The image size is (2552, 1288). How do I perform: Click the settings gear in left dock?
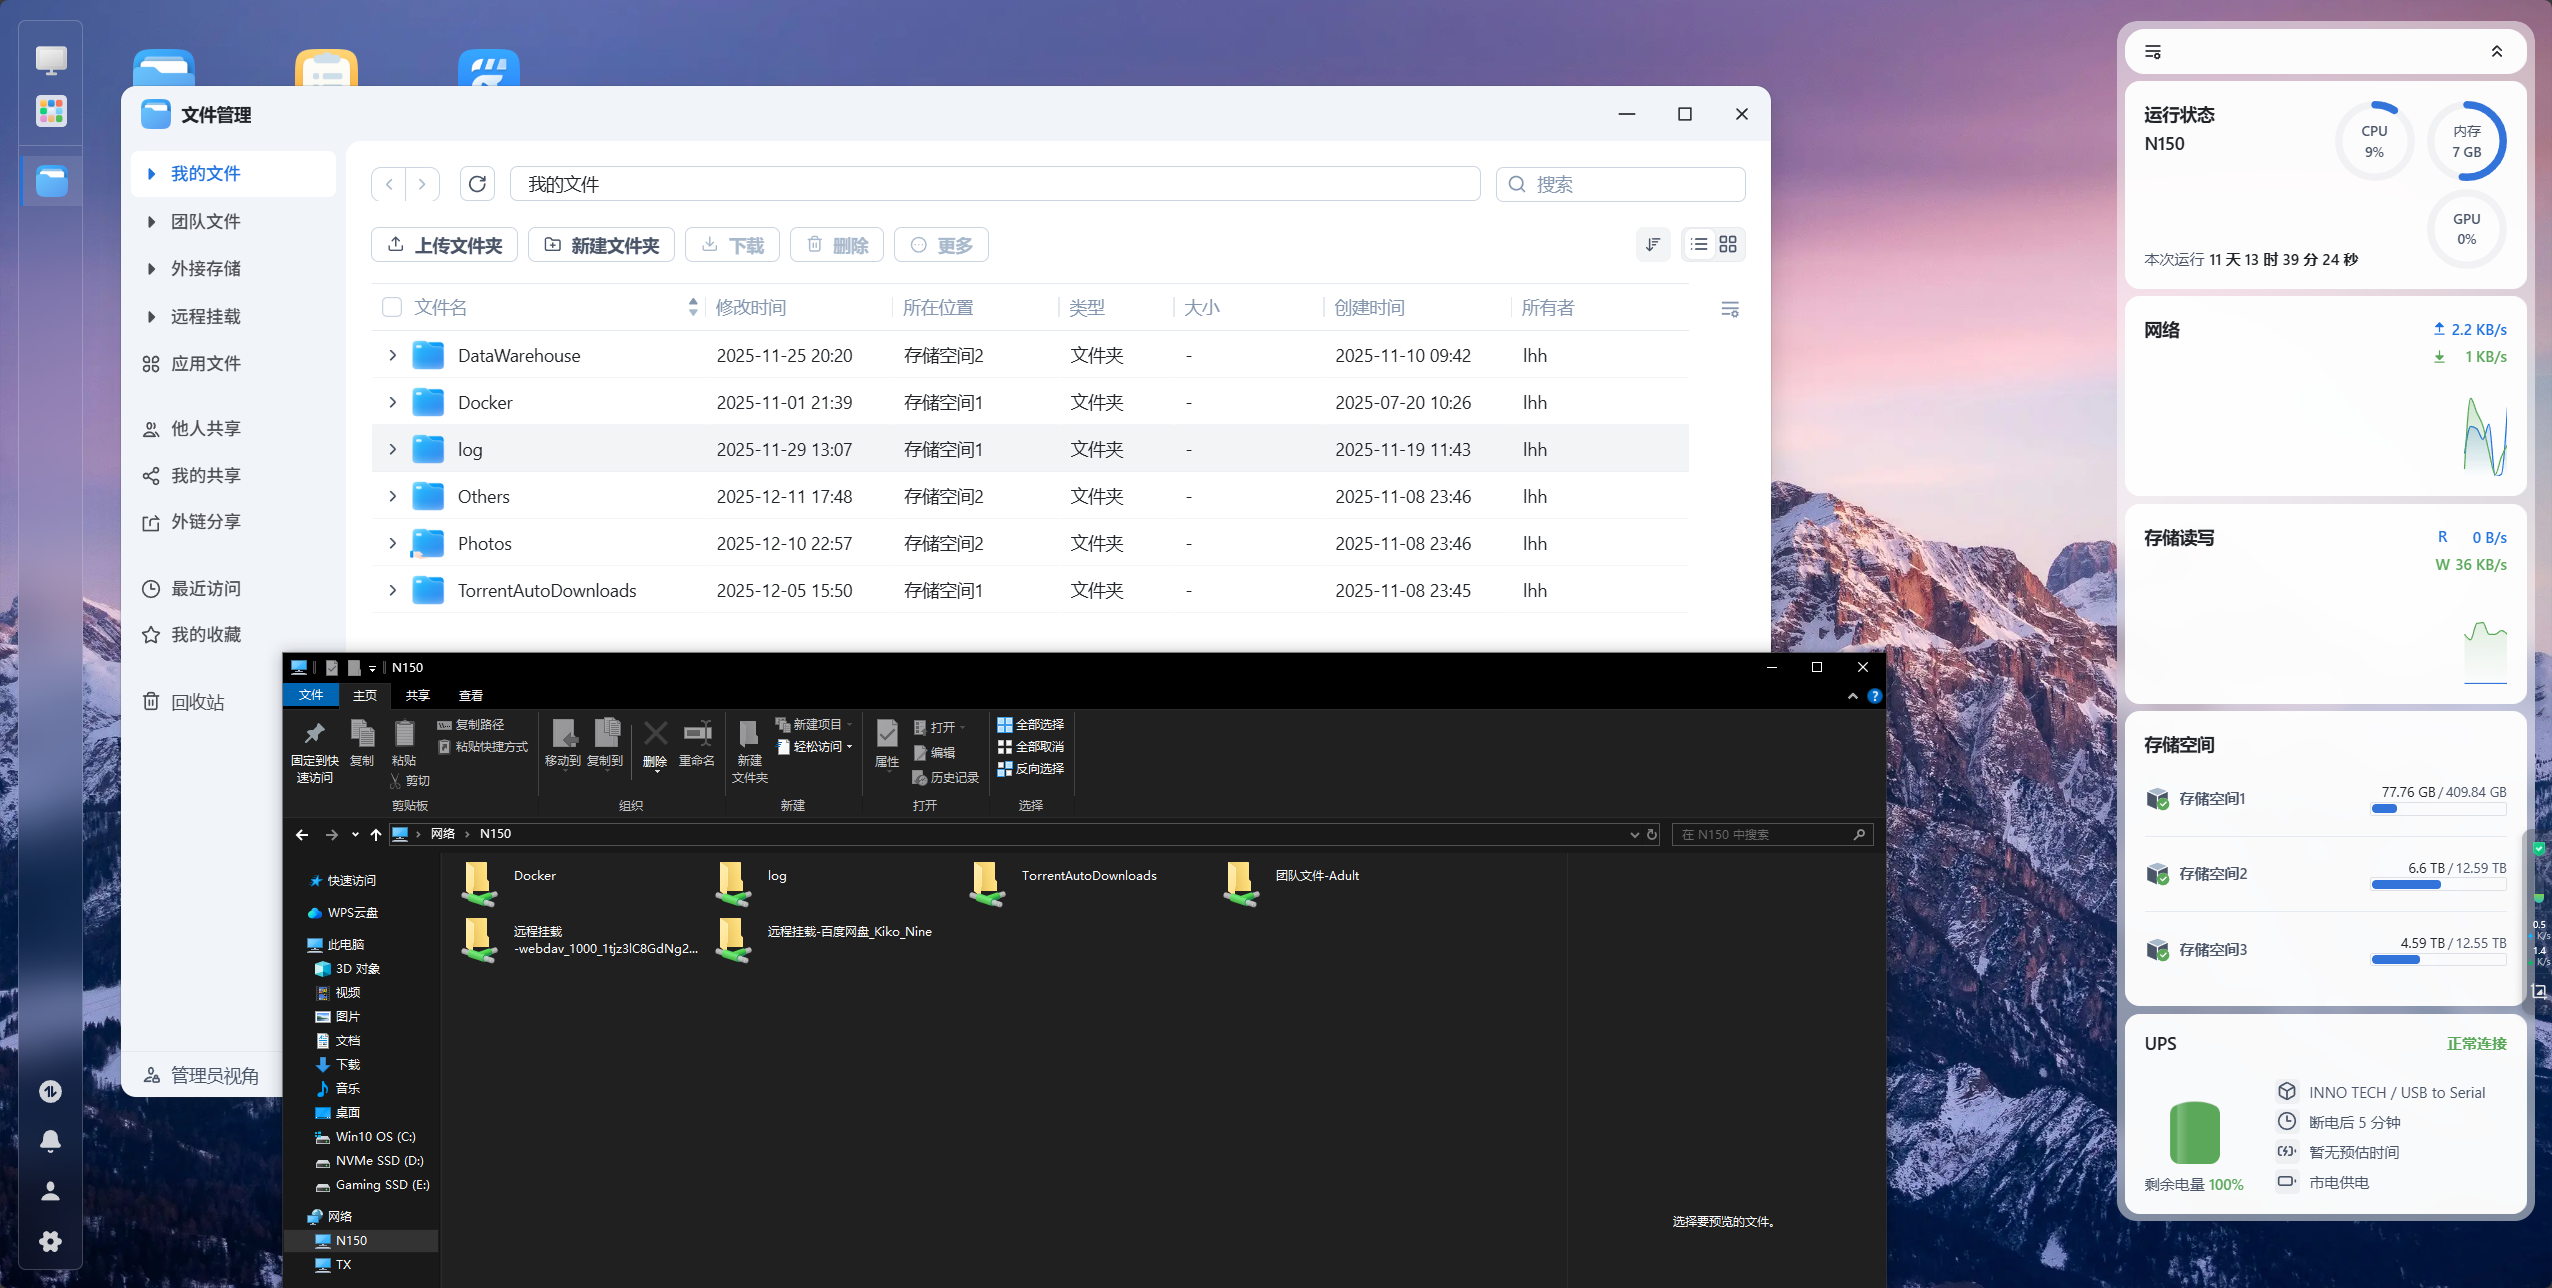(x=50, y=1241)
